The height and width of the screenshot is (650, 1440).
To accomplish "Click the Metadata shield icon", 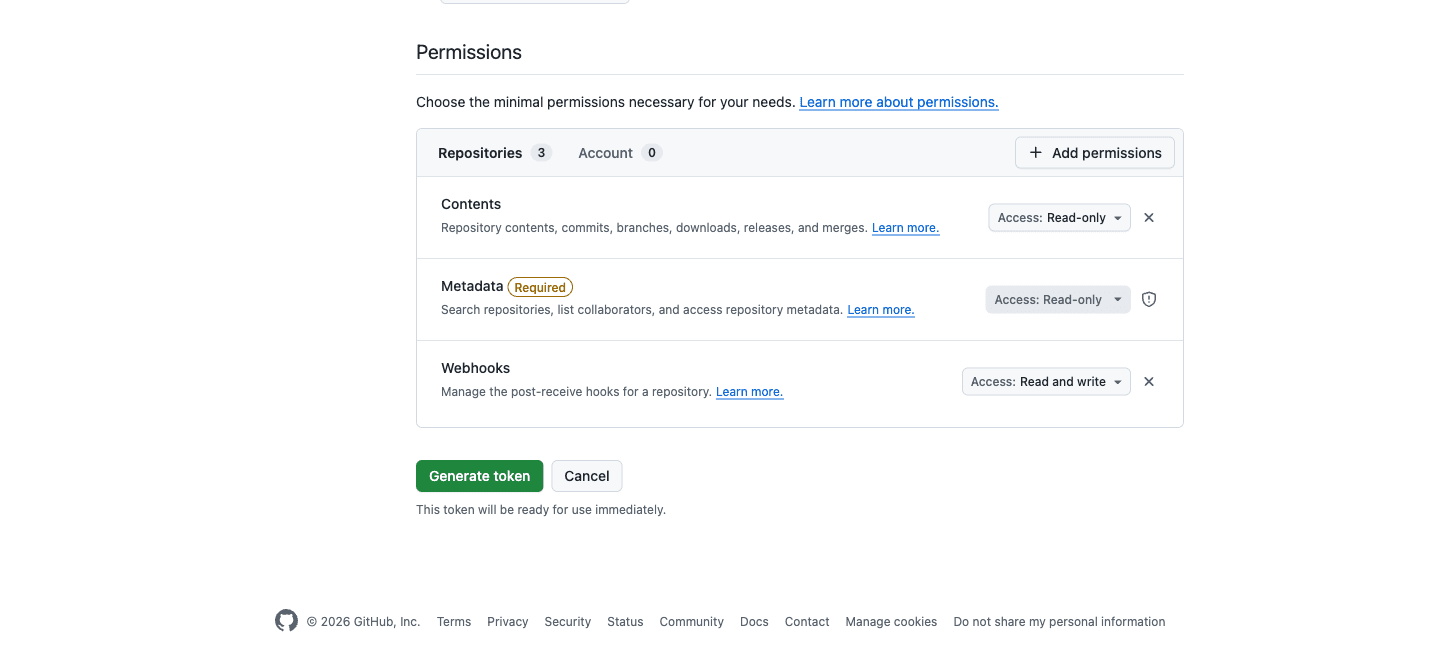I will 1149,300.
